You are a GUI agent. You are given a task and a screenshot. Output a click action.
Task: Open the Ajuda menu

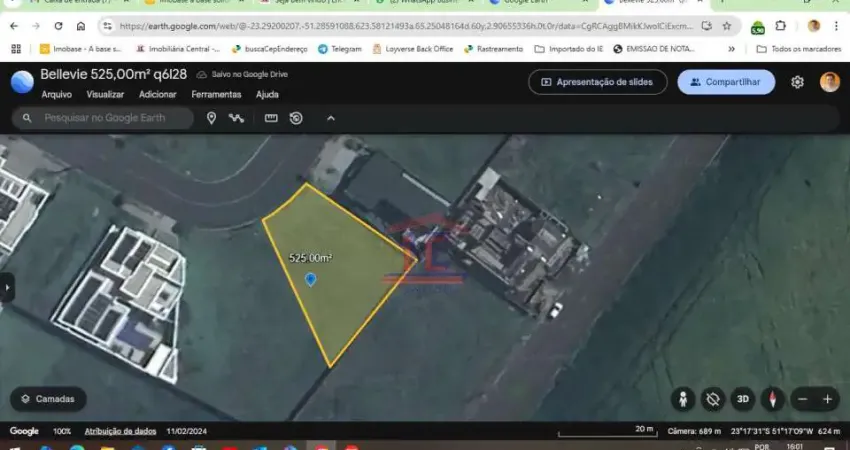tap(267, 94)
